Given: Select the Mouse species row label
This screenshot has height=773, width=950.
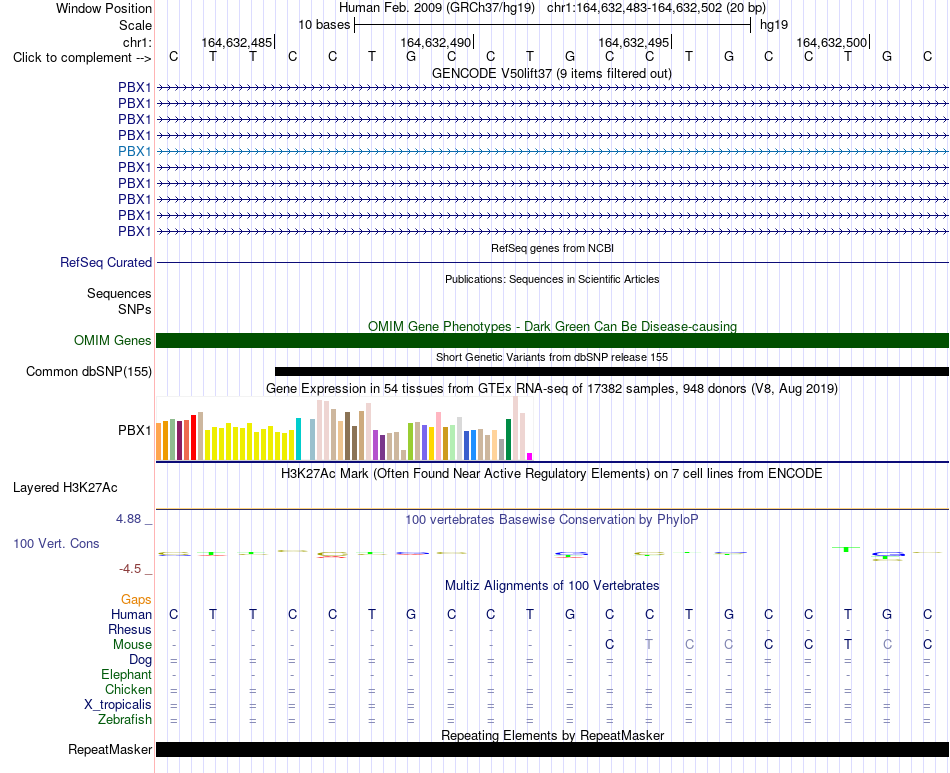Looking at the screenshot, I should [132, 645].
